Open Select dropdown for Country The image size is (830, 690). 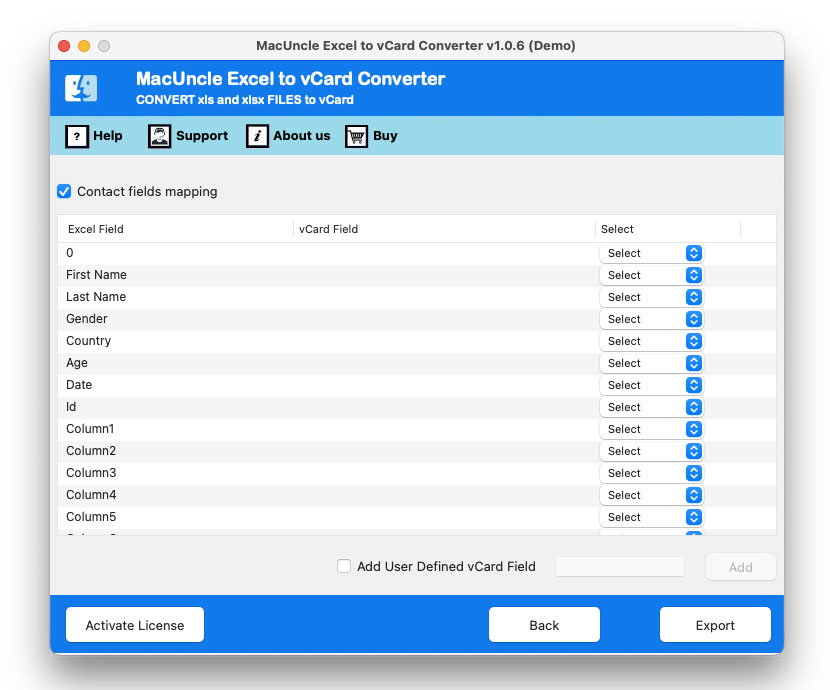point(651,341)
